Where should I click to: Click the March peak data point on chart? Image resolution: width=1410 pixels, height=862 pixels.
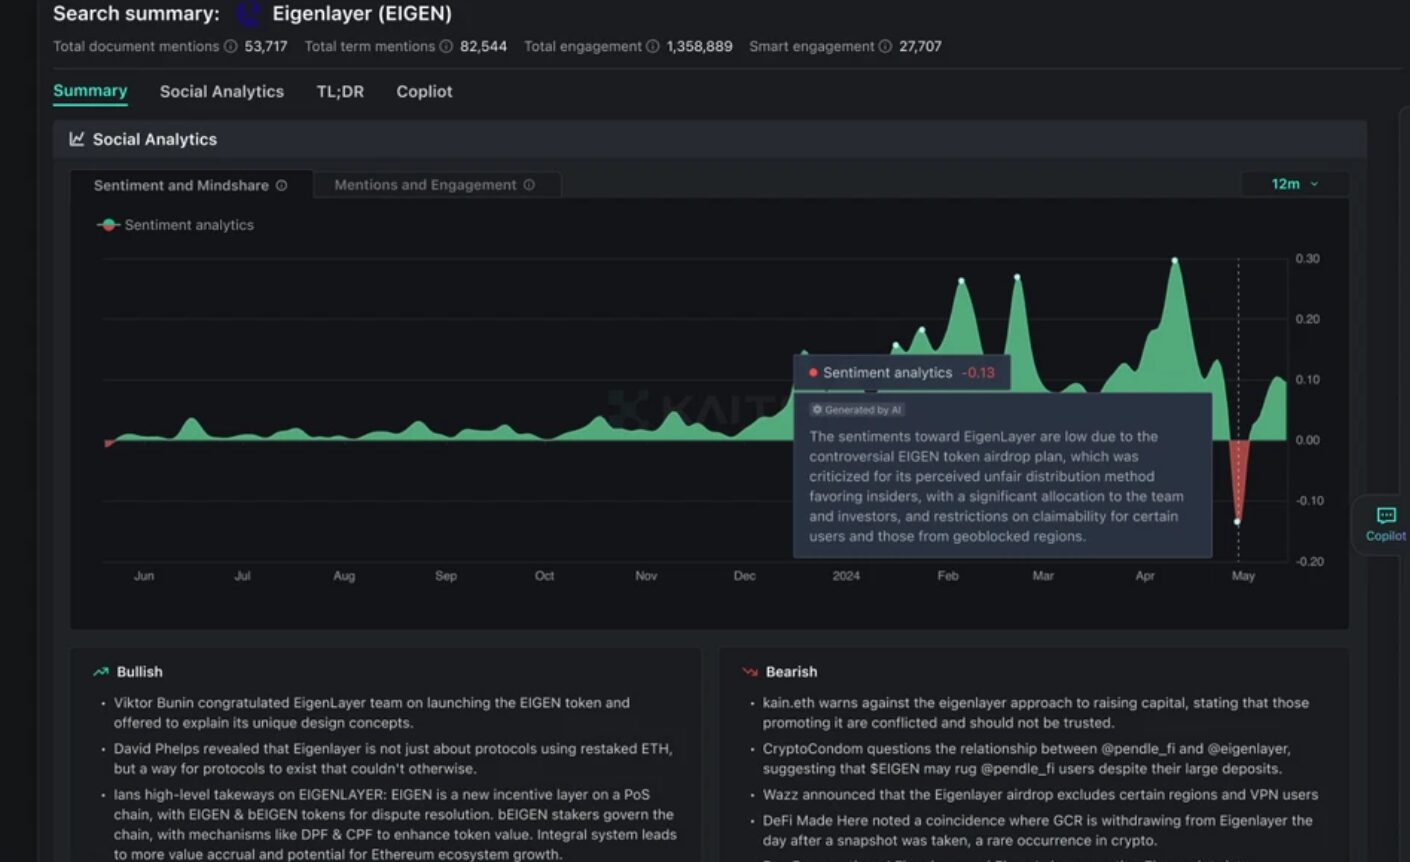[1018, 277]
